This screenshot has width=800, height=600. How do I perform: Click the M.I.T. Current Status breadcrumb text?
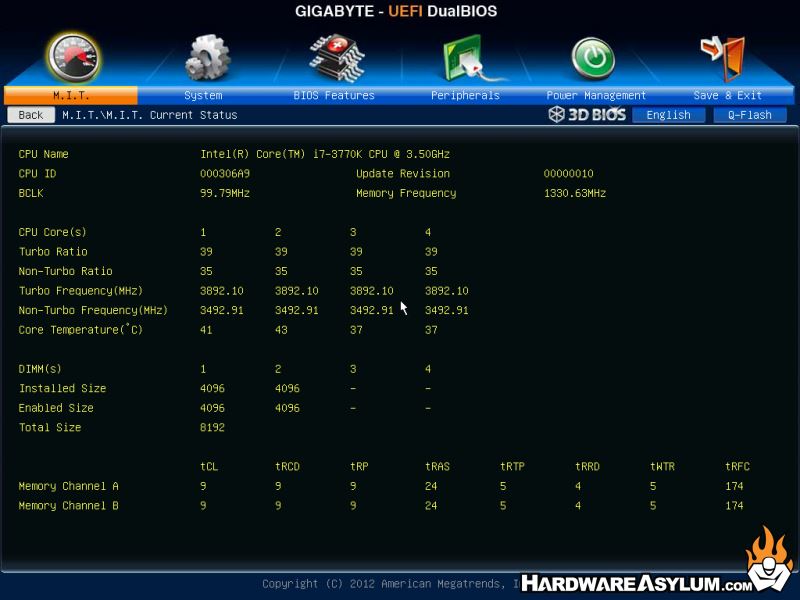[149, 115]
